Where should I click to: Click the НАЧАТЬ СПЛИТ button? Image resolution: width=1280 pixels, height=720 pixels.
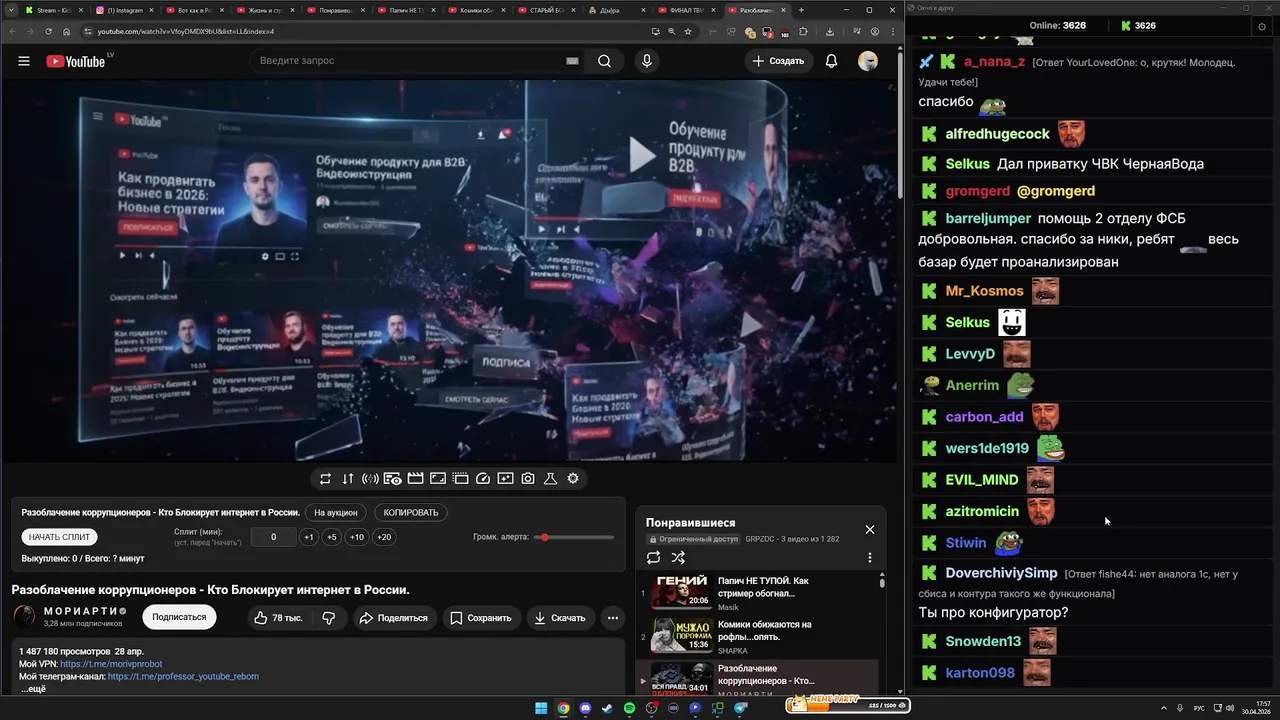[x=59, y=537]
